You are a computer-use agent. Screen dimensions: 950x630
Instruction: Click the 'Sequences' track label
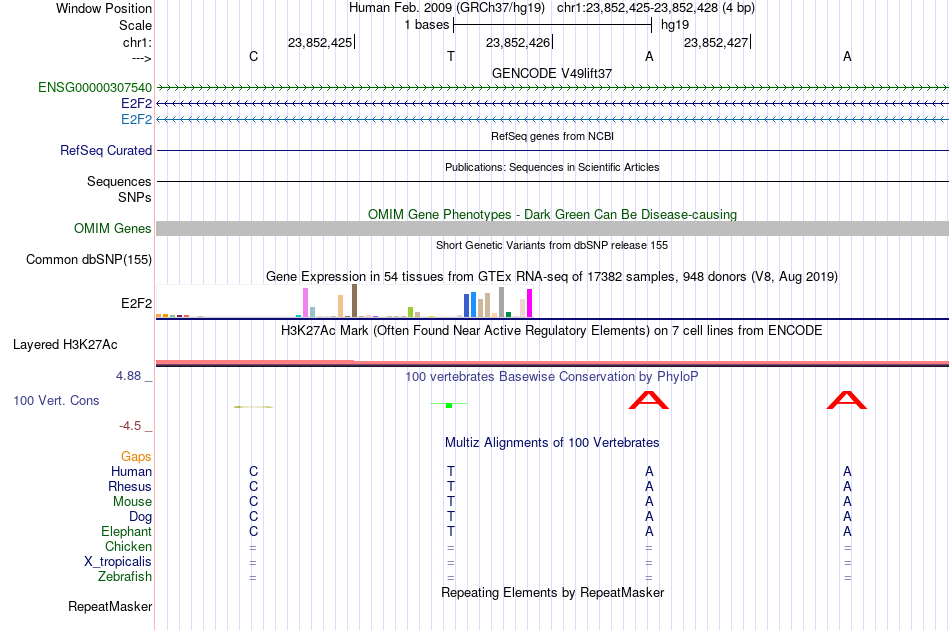tap(119, 182)
